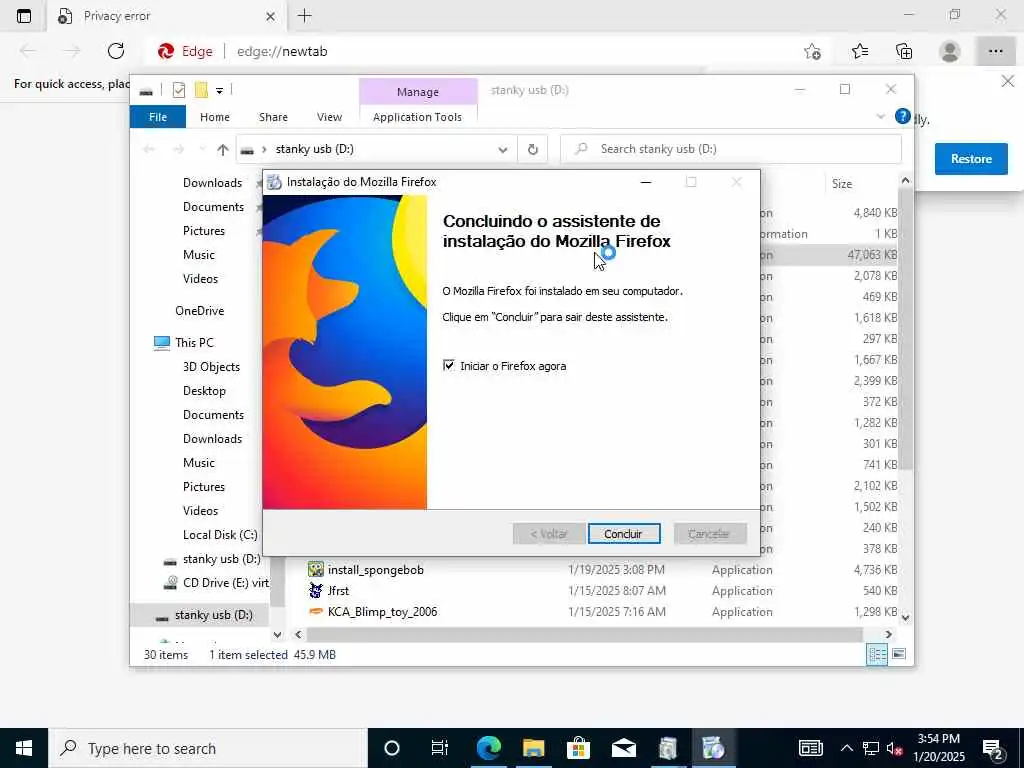Open Edge Favorites list icon
The image size is (1024, 768).
859,51
